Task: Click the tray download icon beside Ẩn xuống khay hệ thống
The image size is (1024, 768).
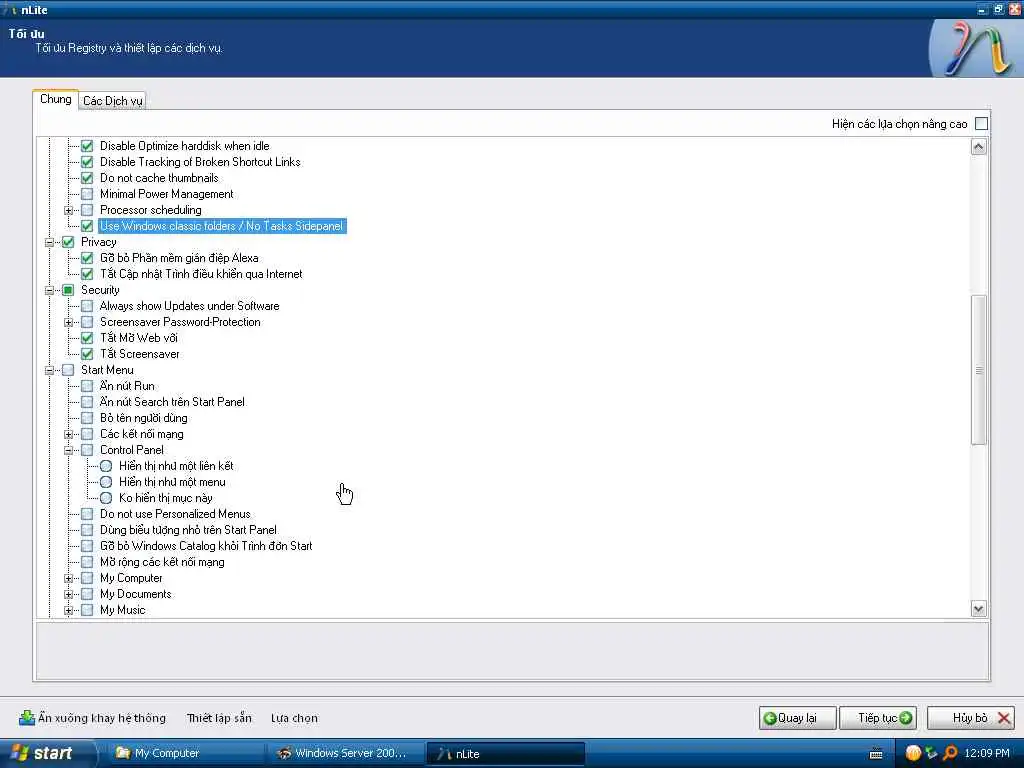Action: coord(27,718)
